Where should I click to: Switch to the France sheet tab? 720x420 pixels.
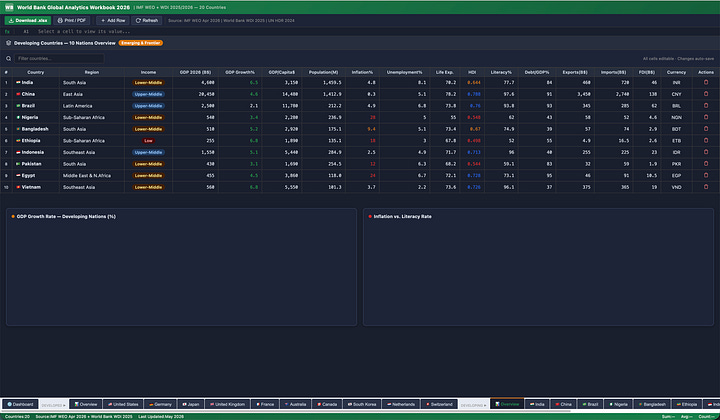pos(265,404)
